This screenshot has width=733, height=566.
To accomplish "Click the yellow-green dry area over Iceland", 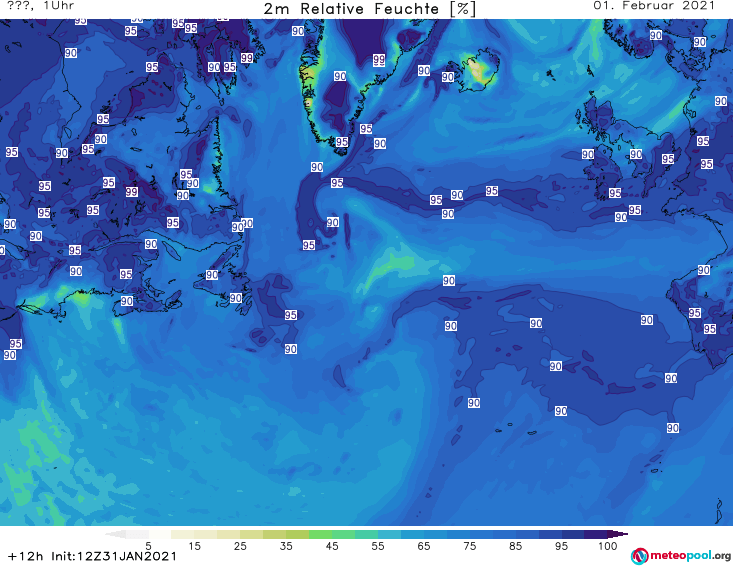I will (x=478, y=72).
